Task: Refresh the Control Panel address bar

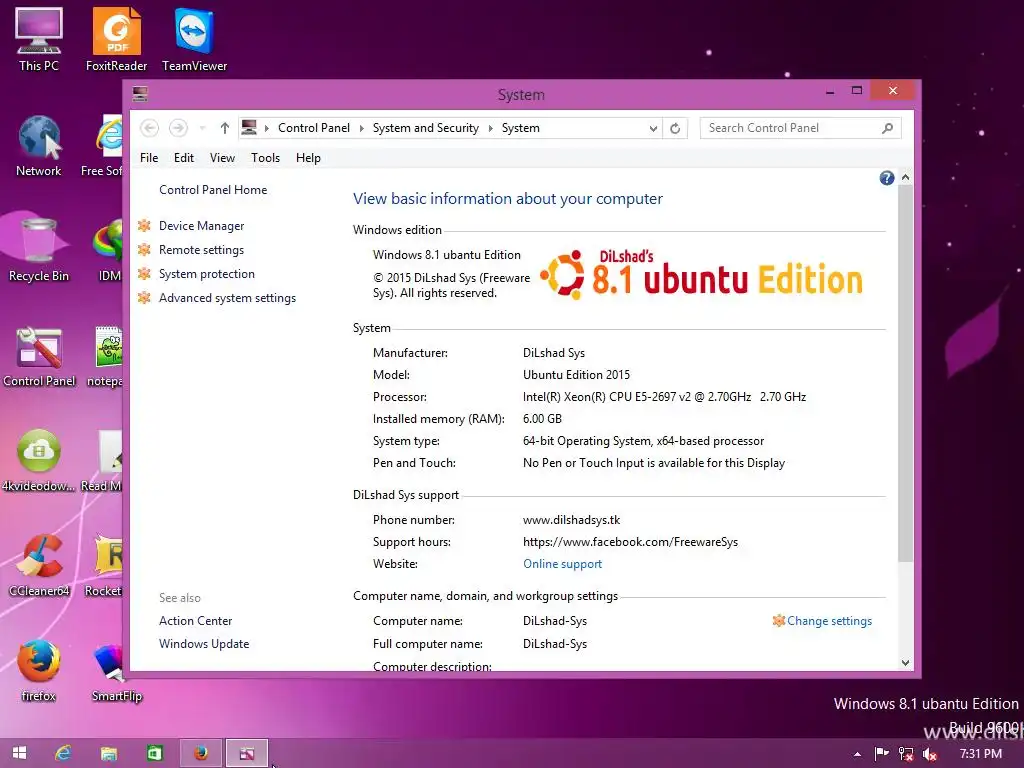Action: (675, 128)
